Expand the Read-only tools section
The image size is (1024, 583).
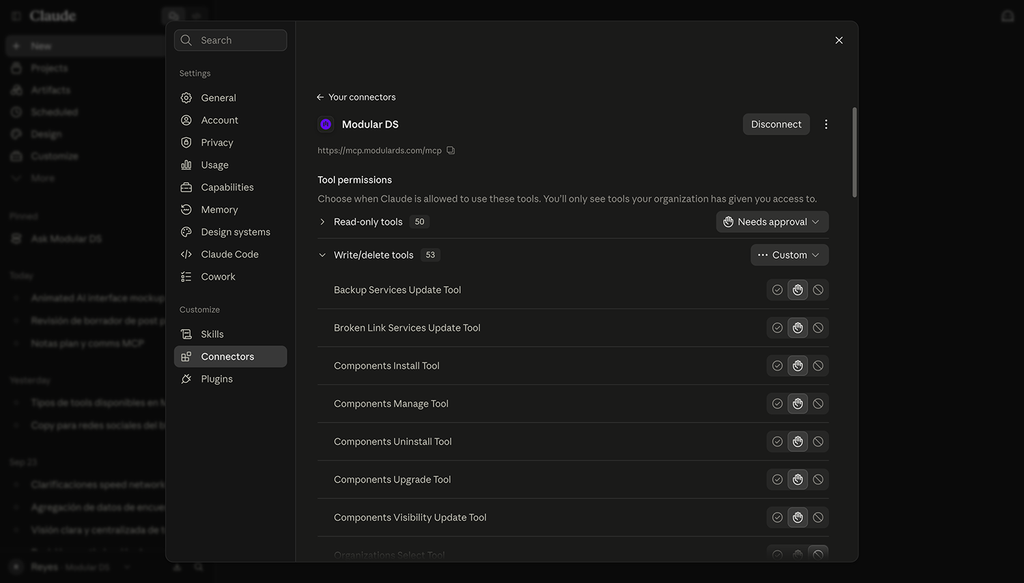point(322,222)
